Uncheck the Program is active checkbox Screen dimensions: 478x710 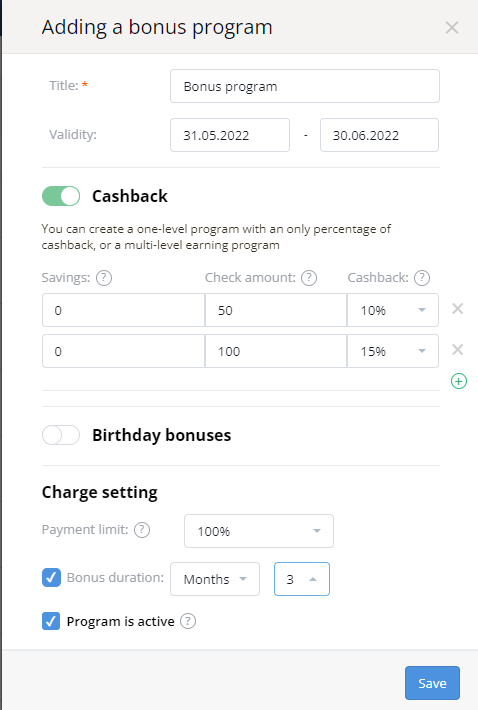point(51,621)
